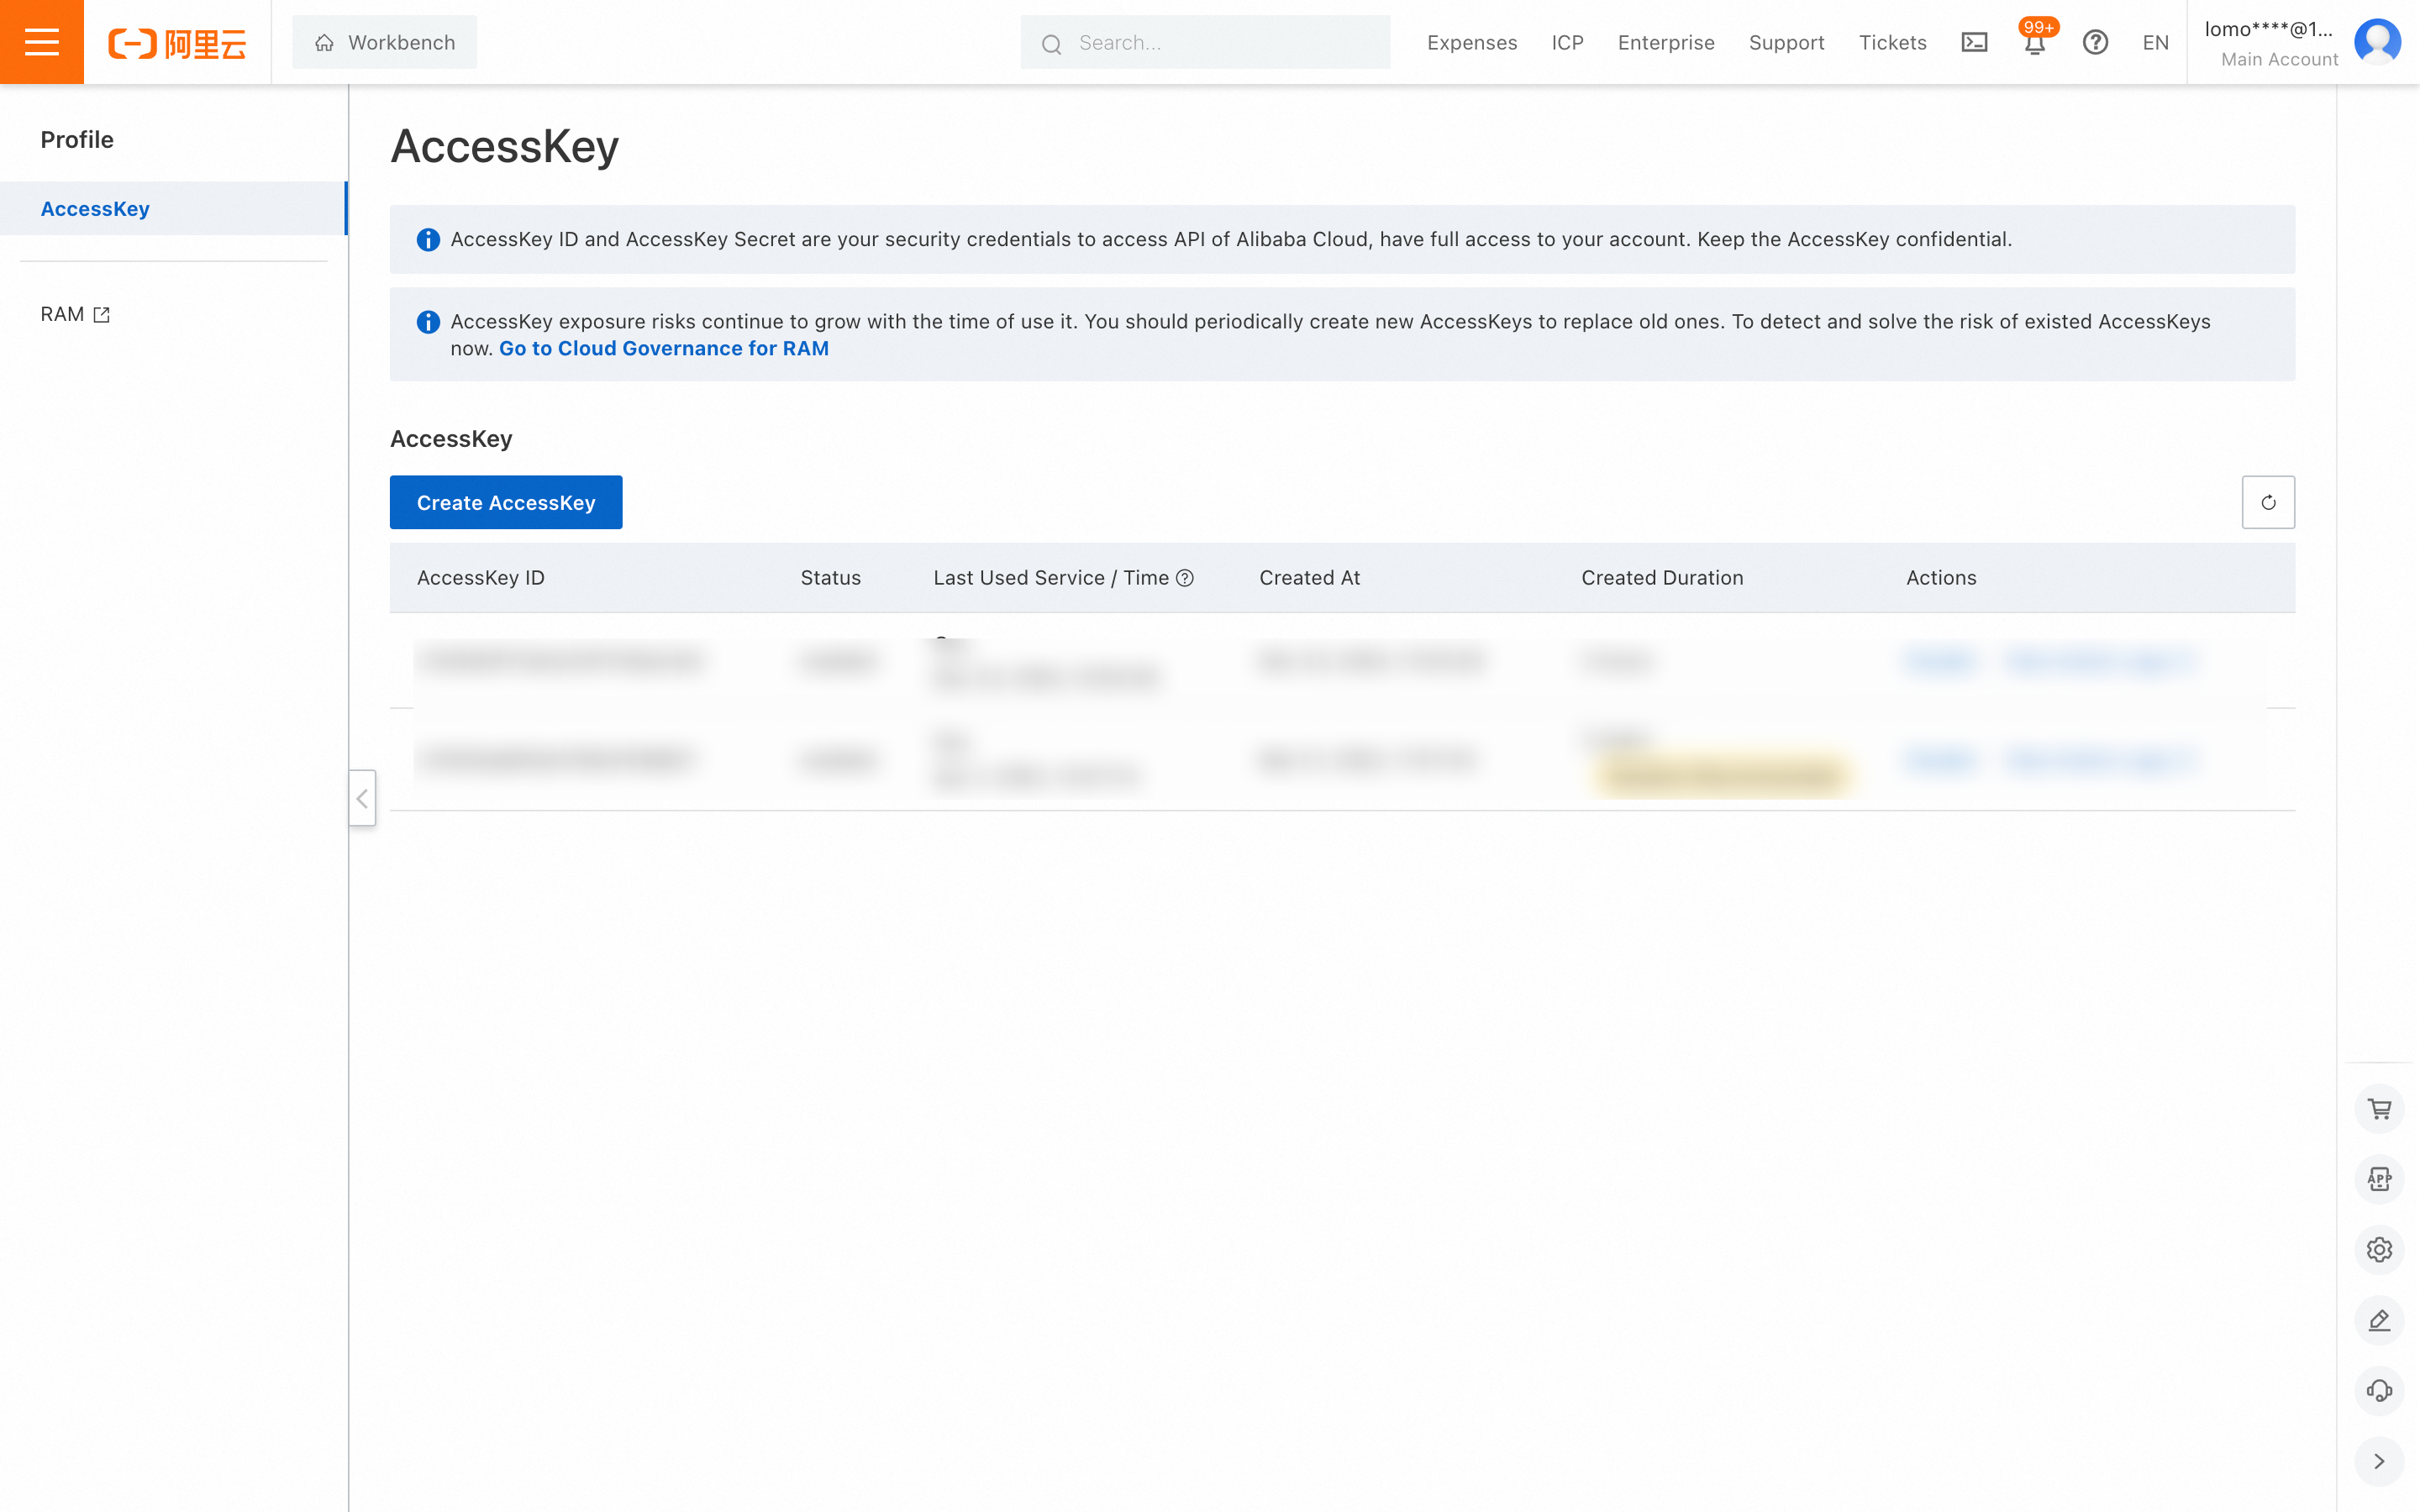Click the Alibaba Cloud logo

(x=177, y=43)
